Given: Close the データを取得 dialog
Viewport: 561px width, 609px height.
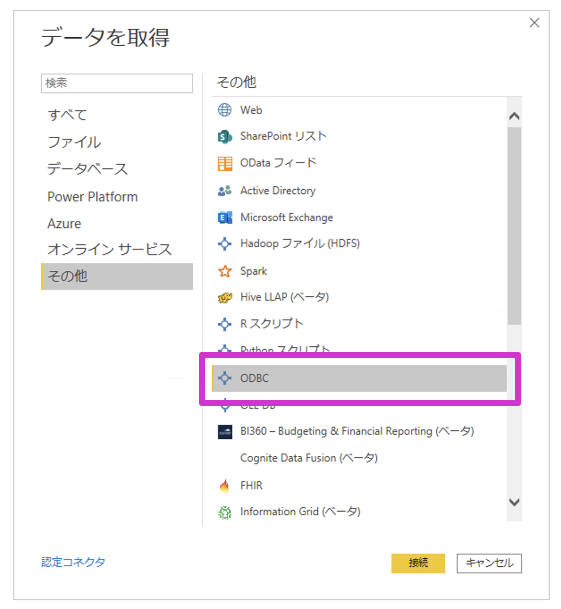Looking at the screenshot, I should pyautogui.click(x=535, y=23).
